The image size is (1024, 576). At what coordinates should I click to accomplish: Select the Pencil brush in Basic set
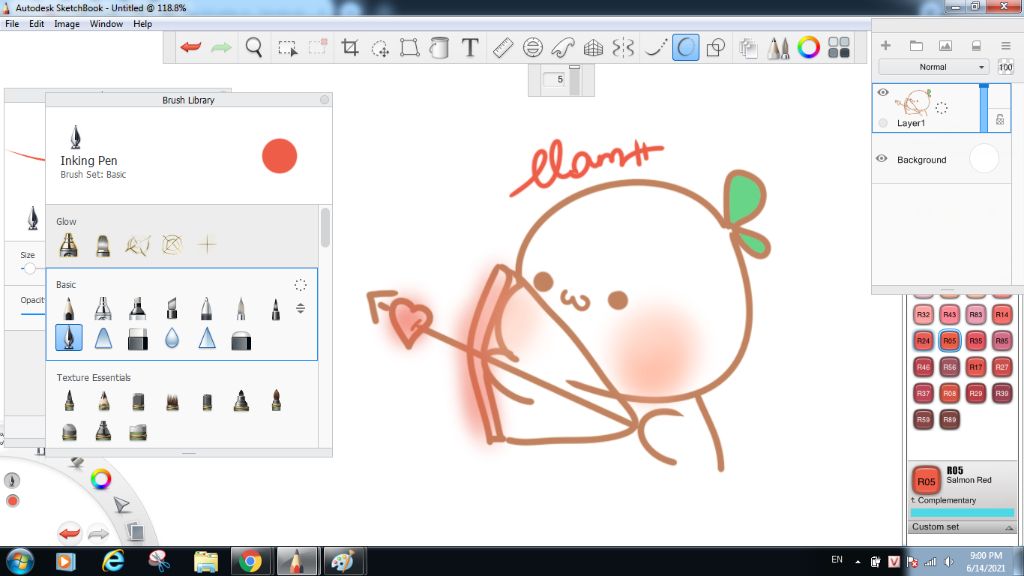(69, 308)
